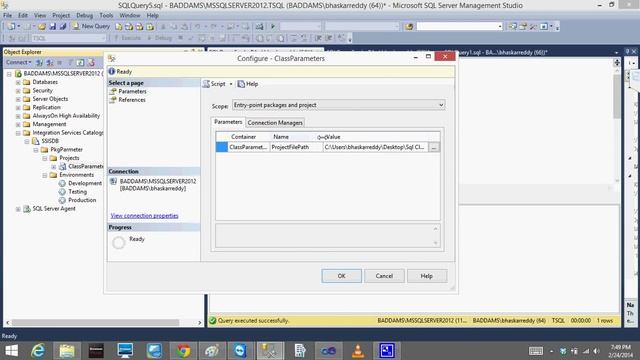The width and height of the screenshot is (640, 360).
Task: Open the Tools menu
Action: tap(106, 15)
